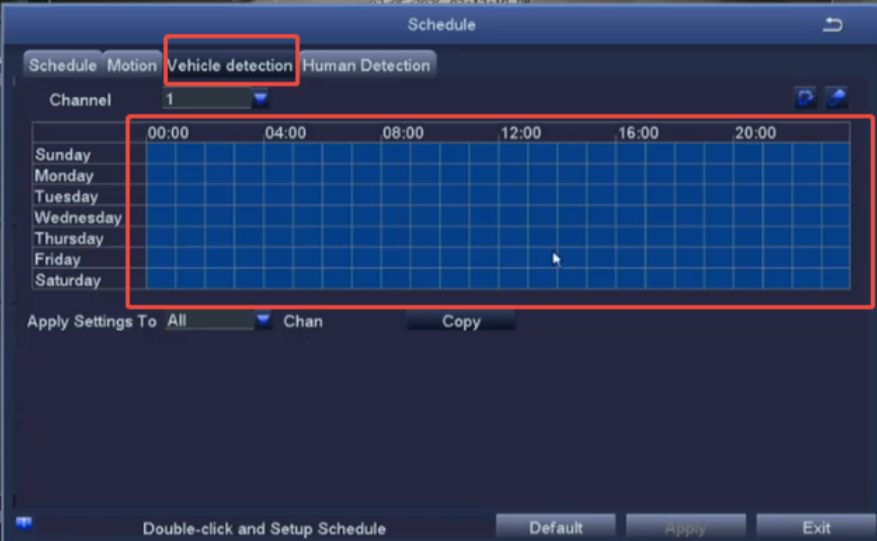
Task: Expand the Channel dropdown arrow
Action: 261,99
